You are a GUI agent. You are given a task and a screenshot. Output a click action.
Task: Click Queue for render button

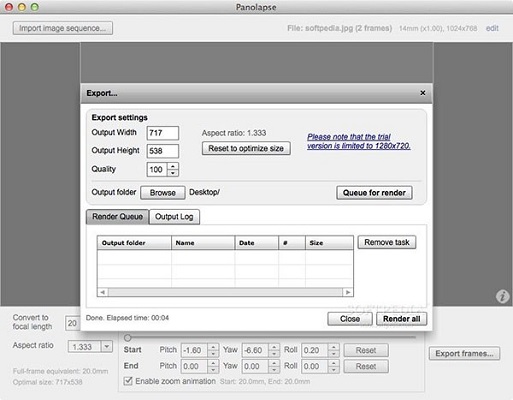click(x=374, y=193)
